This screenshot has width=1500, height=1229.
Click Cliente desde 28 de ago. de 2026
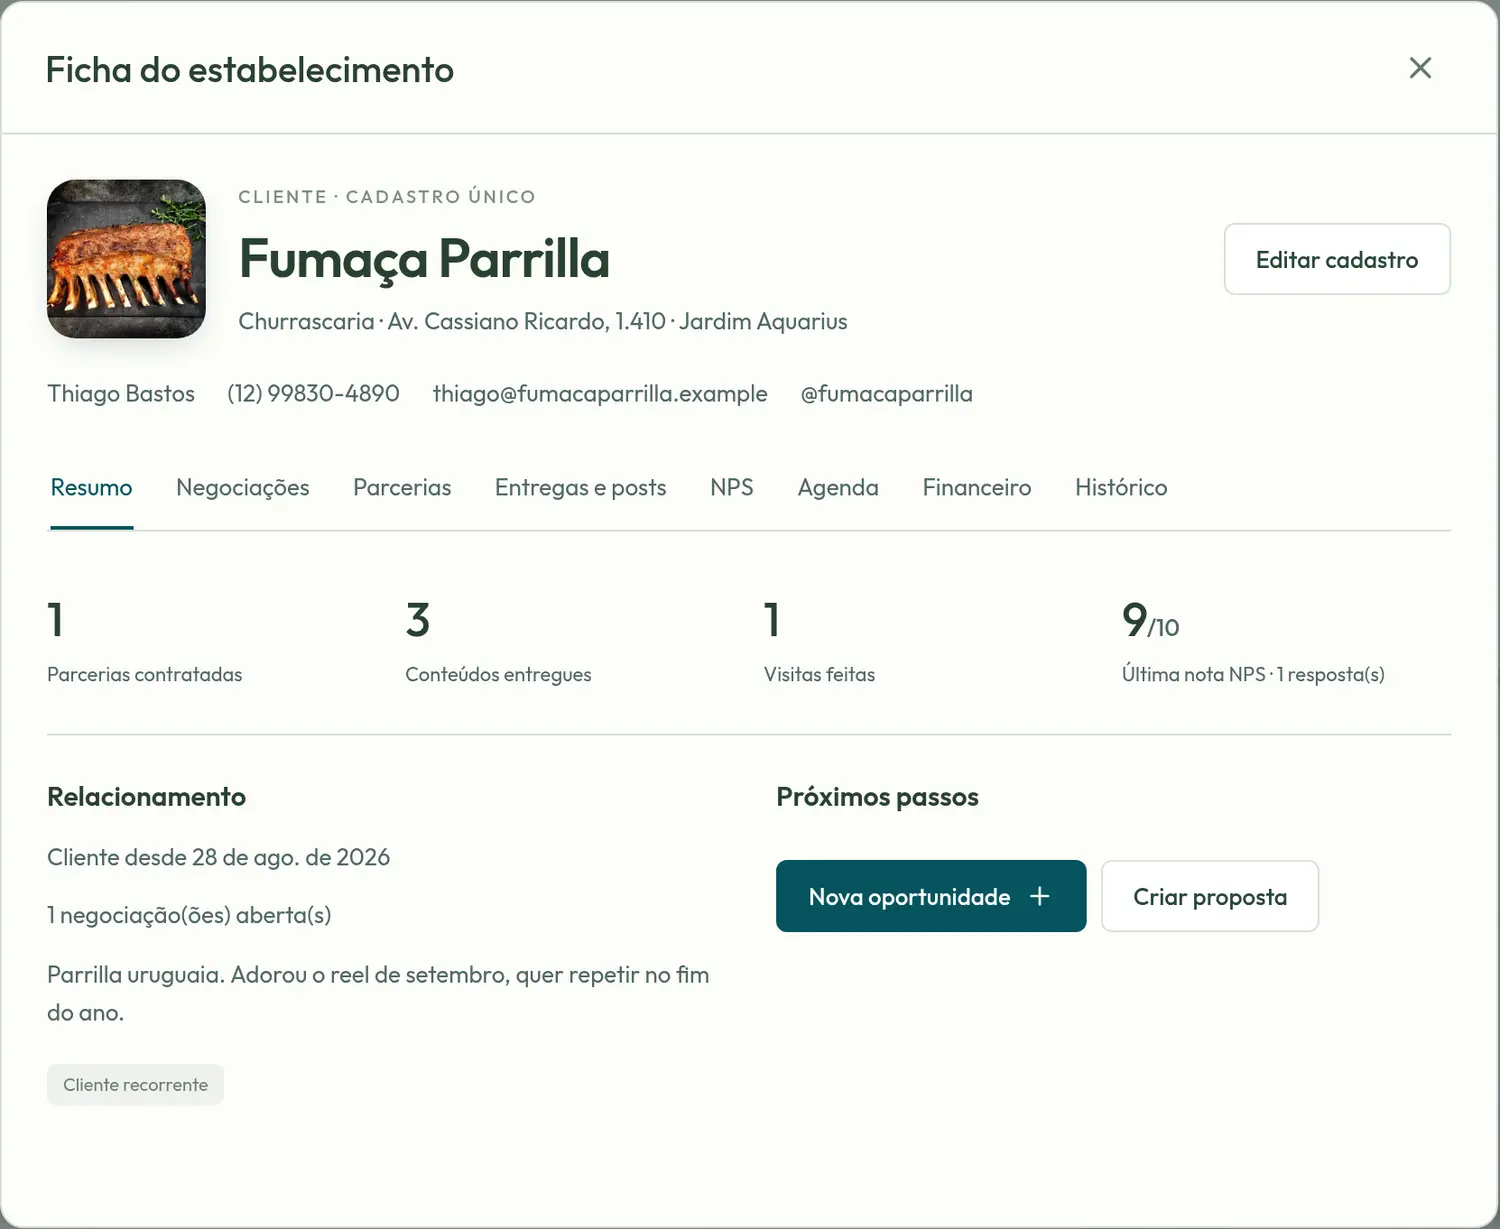tap(218, 858)
